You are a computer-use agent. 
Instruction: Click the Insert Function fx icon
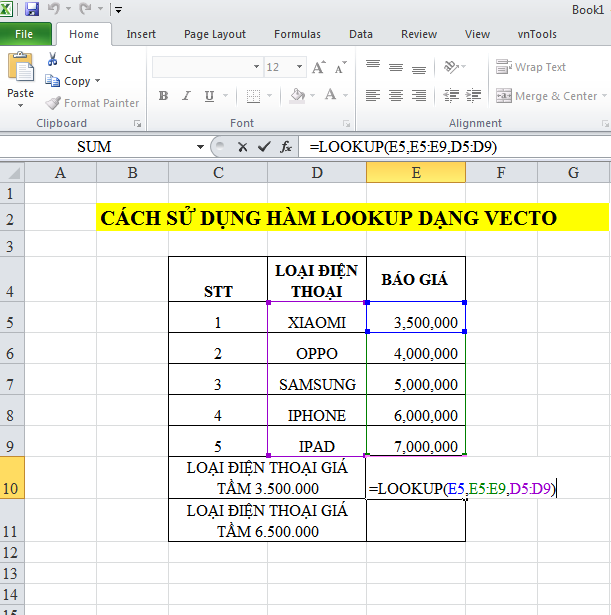tap(285, 147)
